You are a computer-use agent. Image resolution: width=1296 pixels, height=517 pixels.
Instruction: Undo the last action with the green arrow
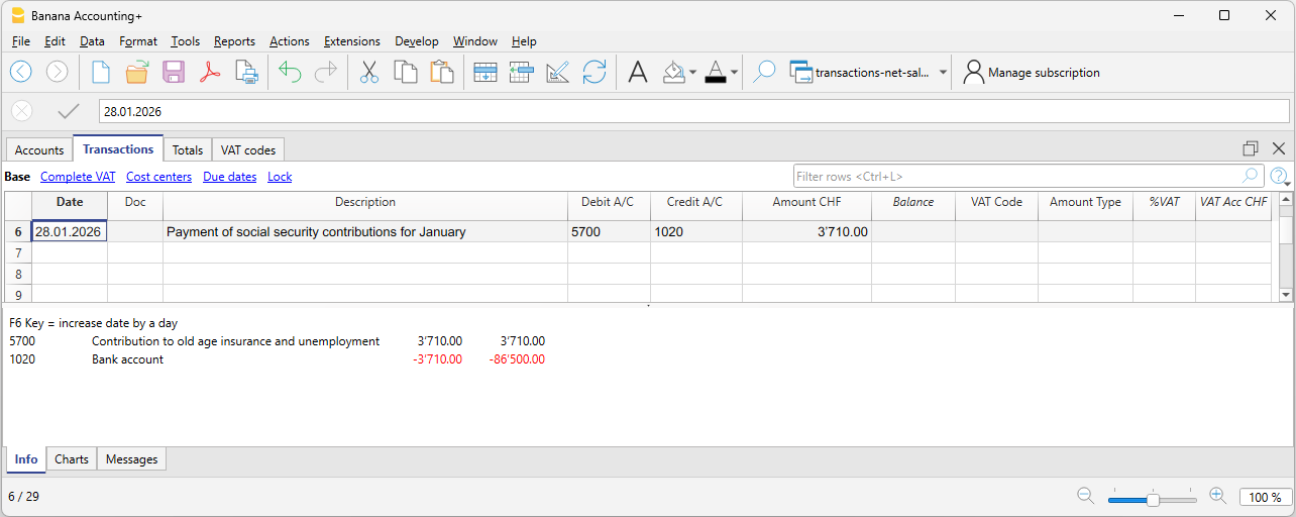[x=290, y=72]
